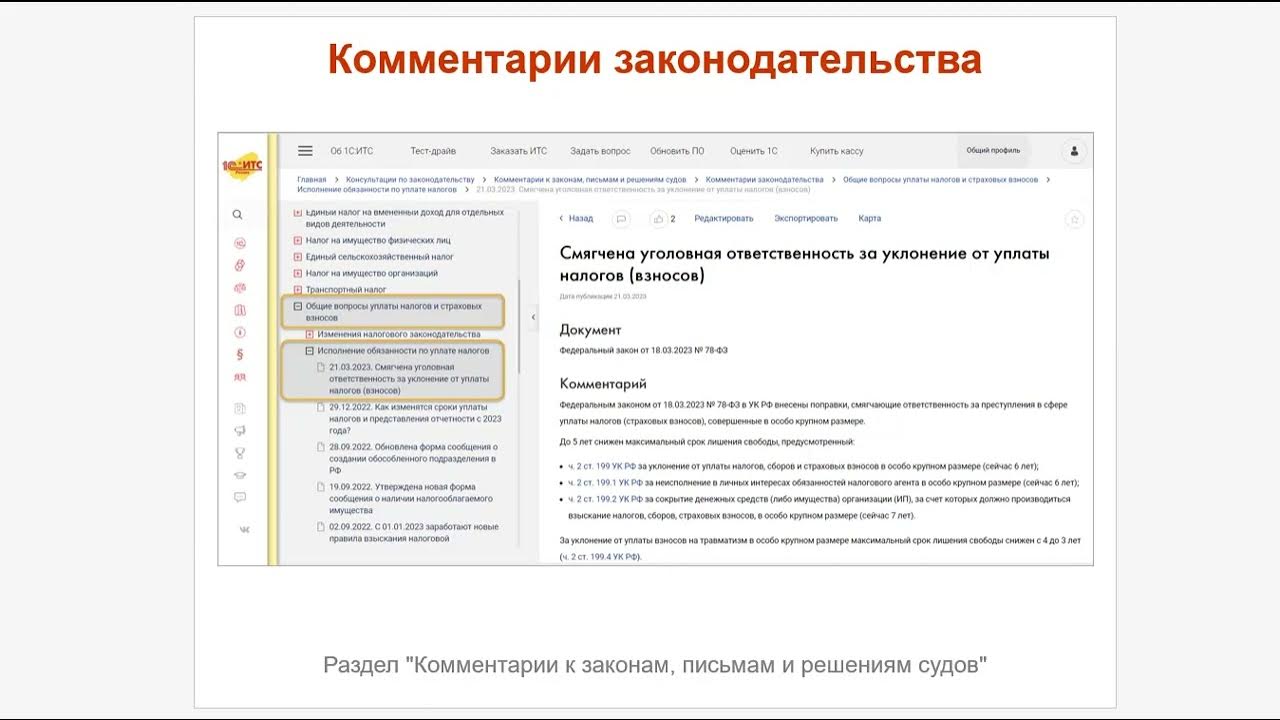This screenshot has height=720, width=1280.
Task: Open tree article dated 28.09.2022
Action: click(x=413, y=458)
